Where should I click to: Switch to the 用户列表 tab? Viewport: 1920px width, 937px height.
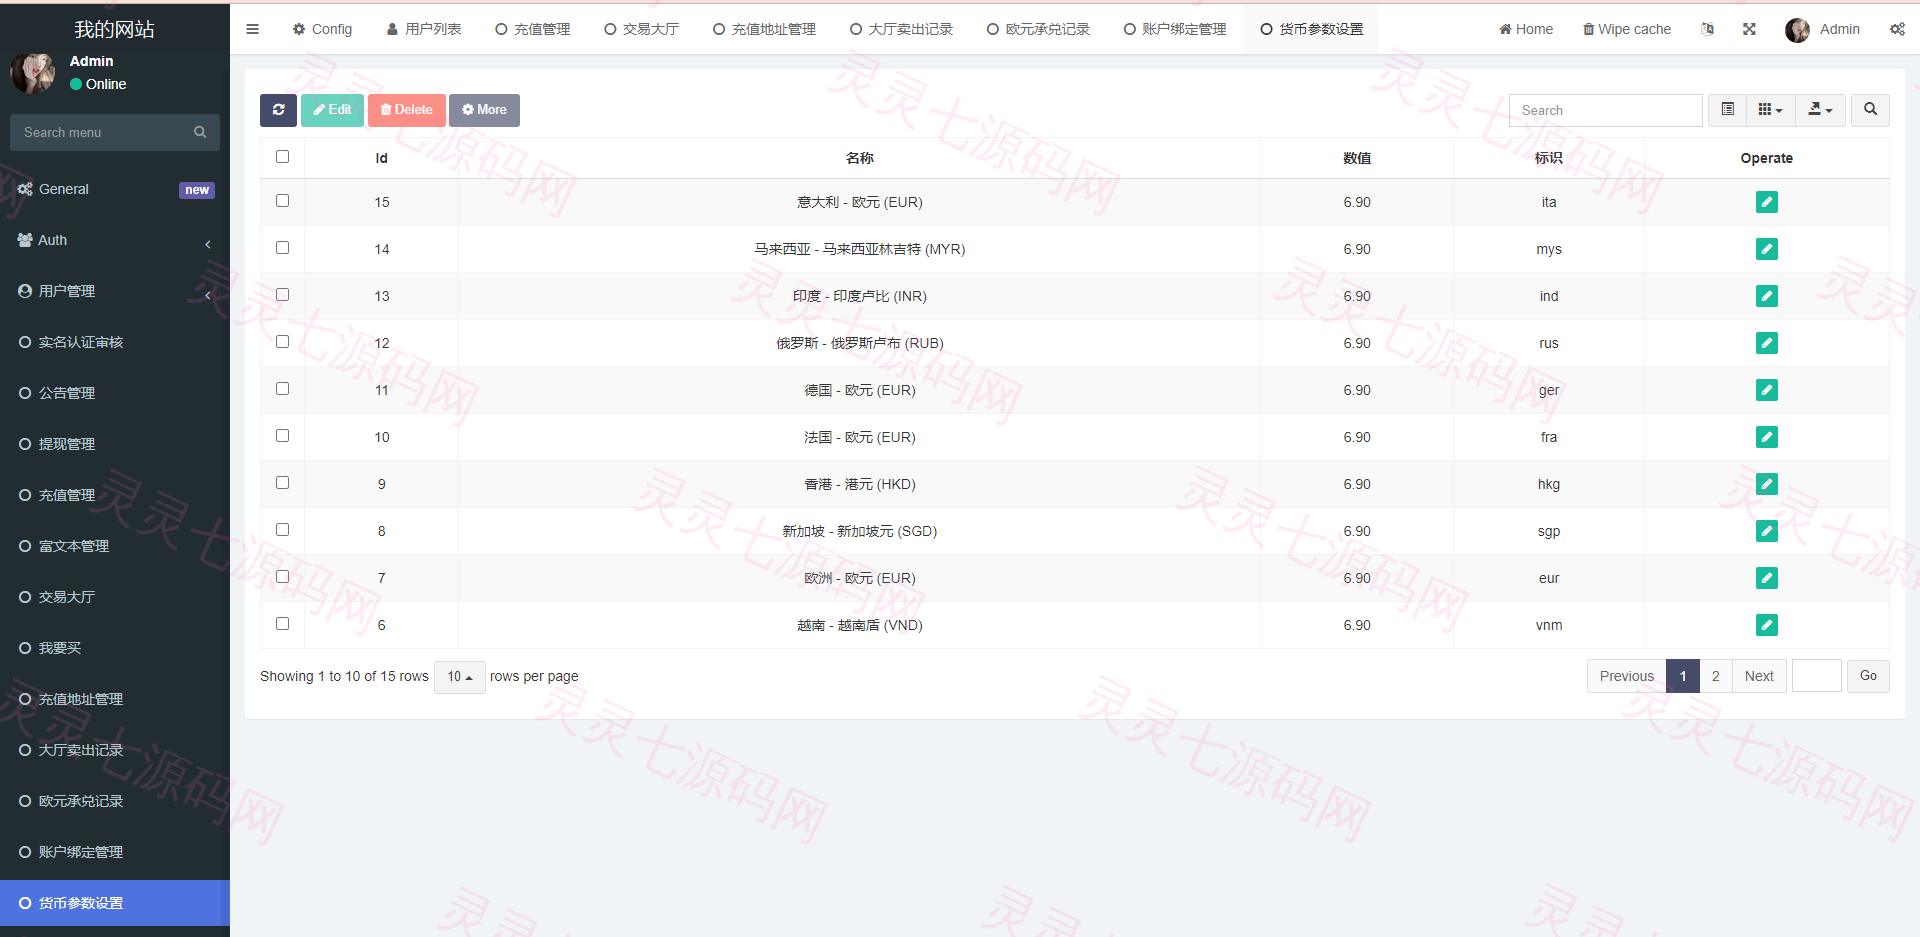coord(424,29)
